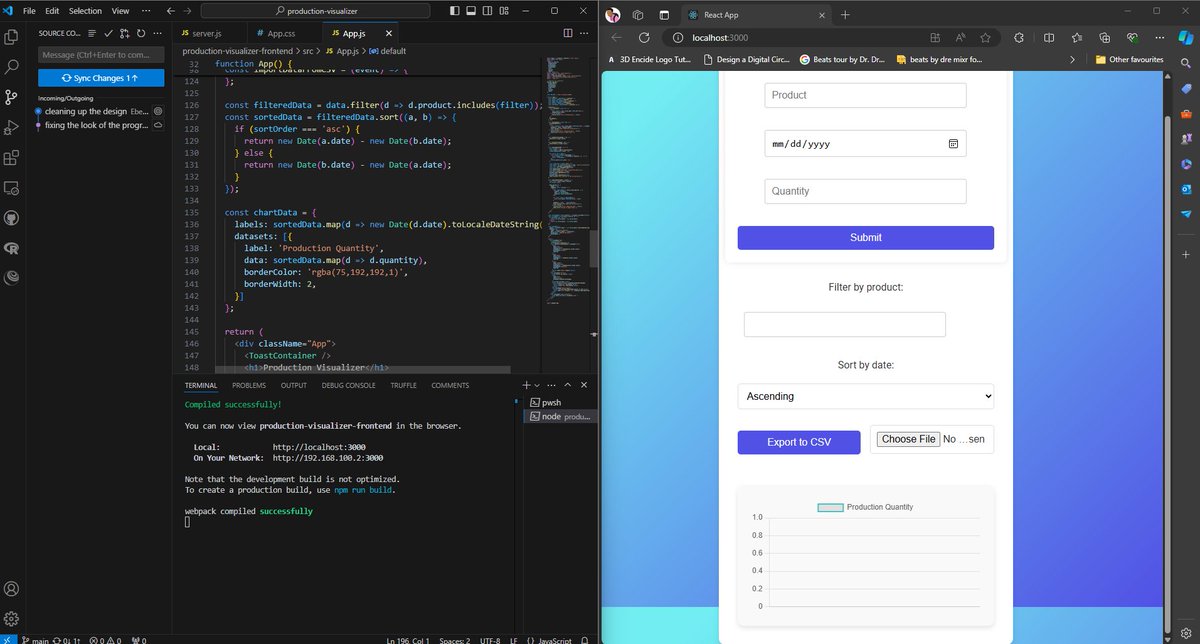
Task: Open the Extensions view icon in activity bar
Action: pos(12,157)
